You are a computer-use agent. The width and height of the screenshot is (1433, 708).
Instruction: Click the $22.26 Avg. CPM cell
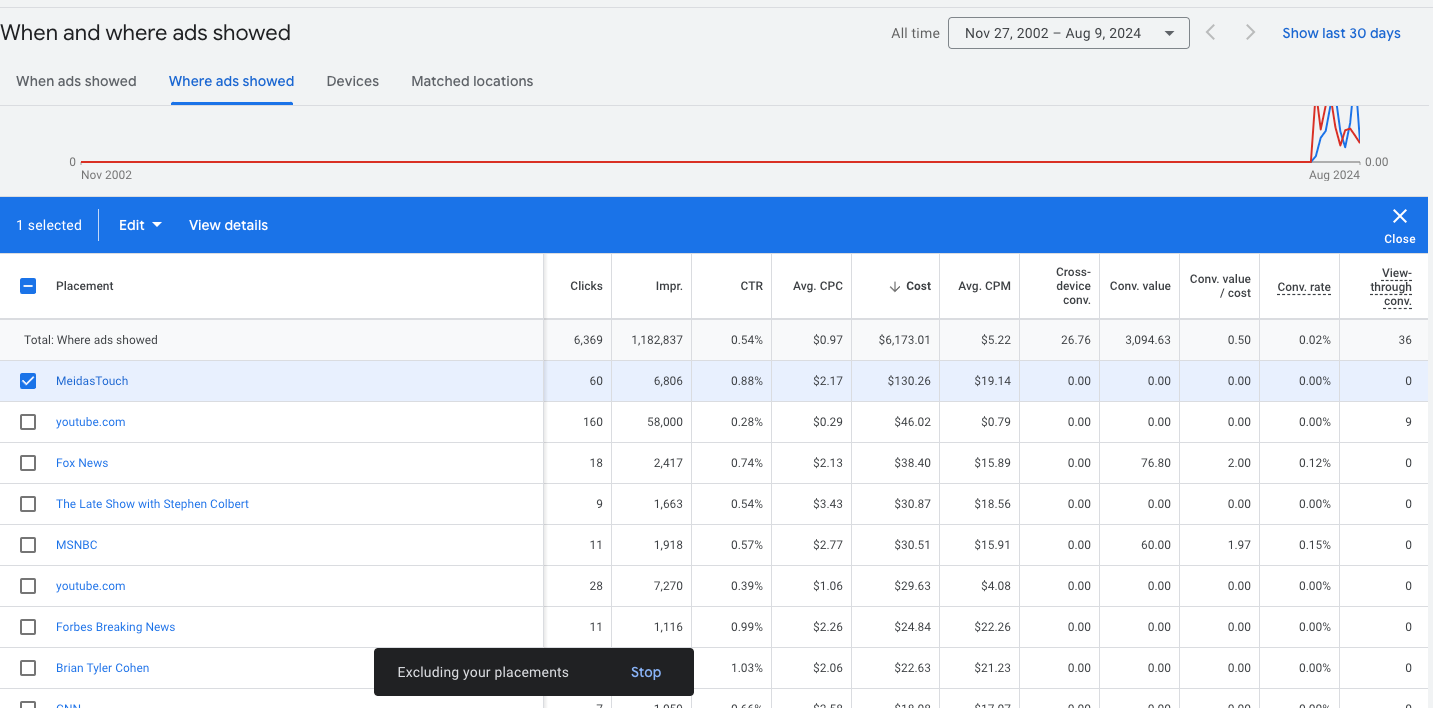[x=991, y=627]
